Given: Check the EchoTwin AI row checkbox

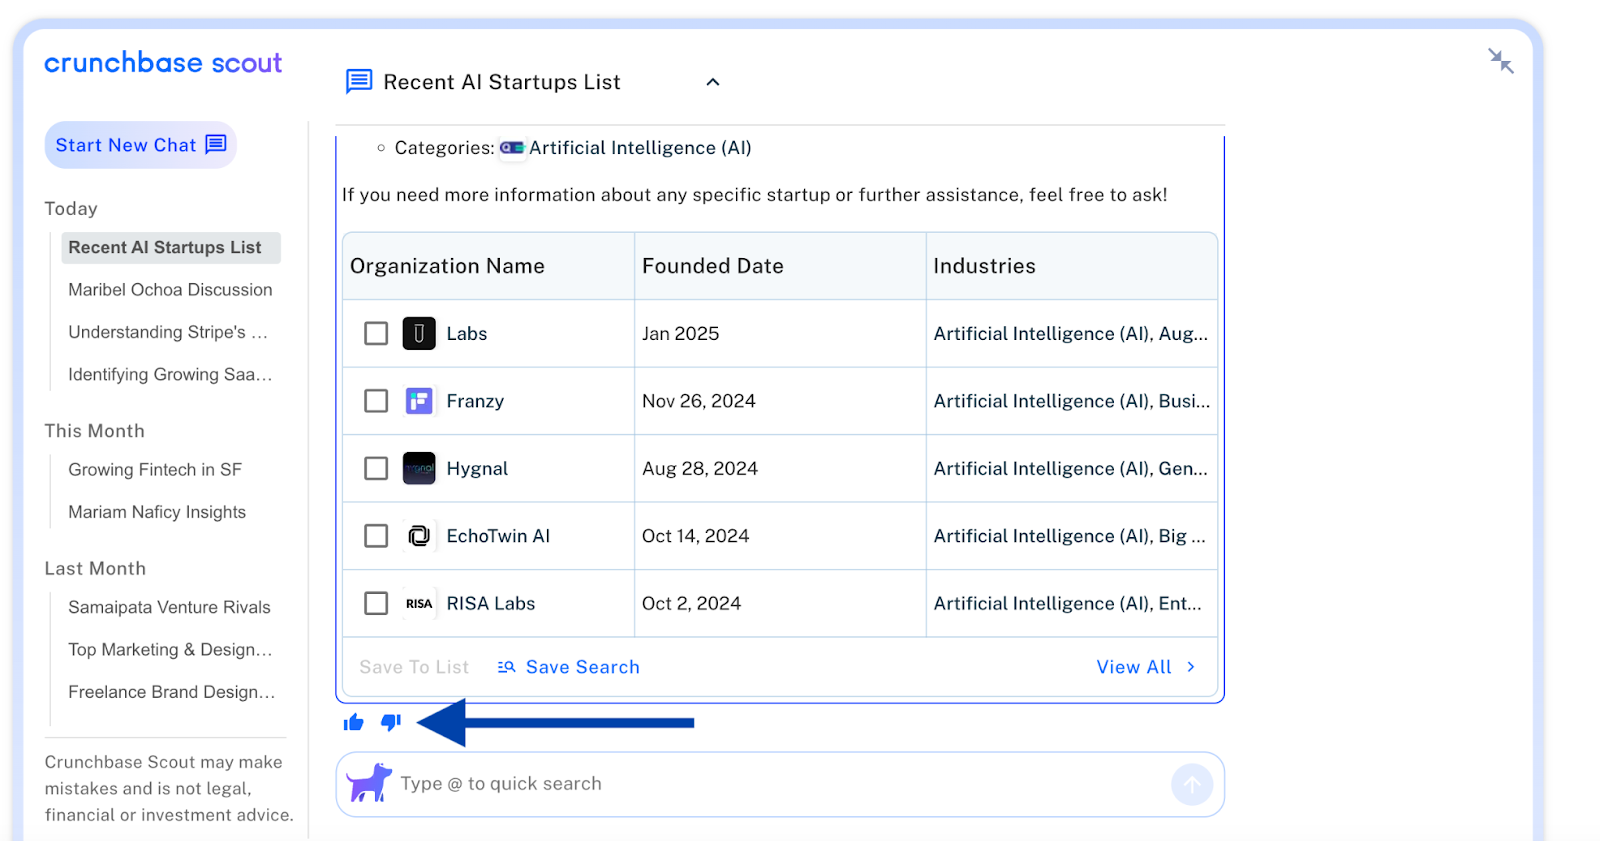Looking at the screenshot, I should click(376, 536).
